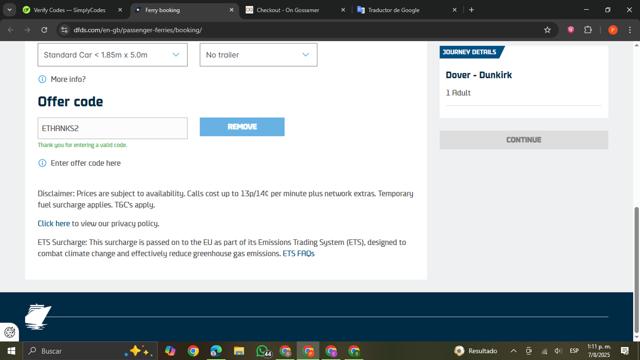Click the 1 Adult passenger text
The image size is (640, 360).
[x=458, y=93]
